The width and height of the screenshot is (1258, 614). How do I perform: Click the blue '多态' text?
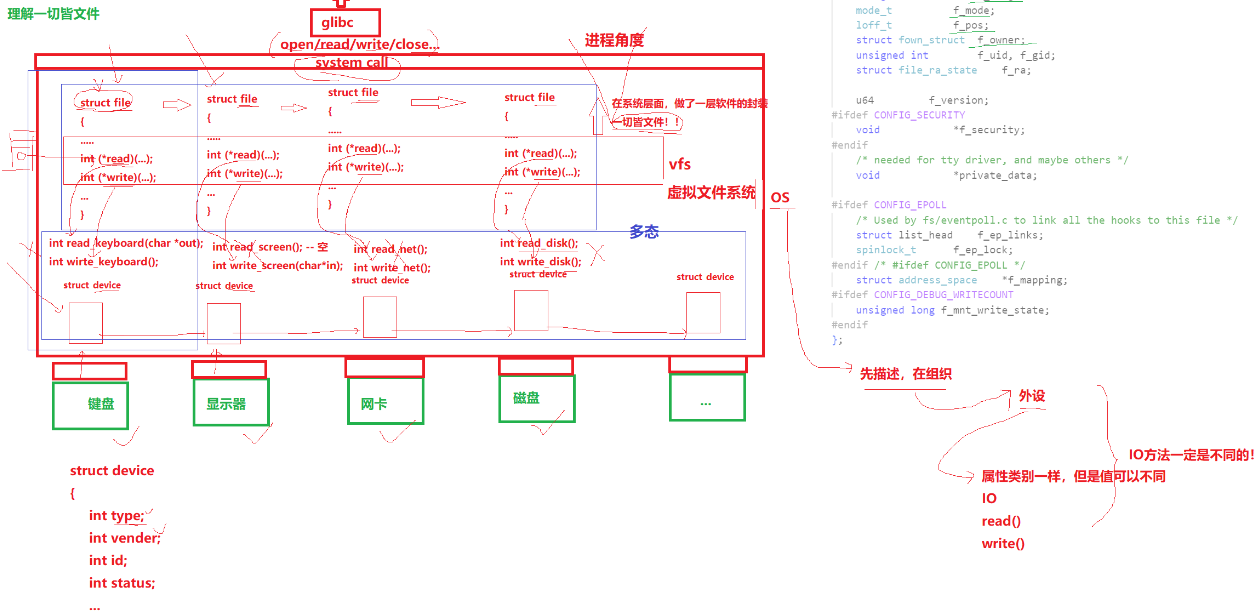click(644, 231)
